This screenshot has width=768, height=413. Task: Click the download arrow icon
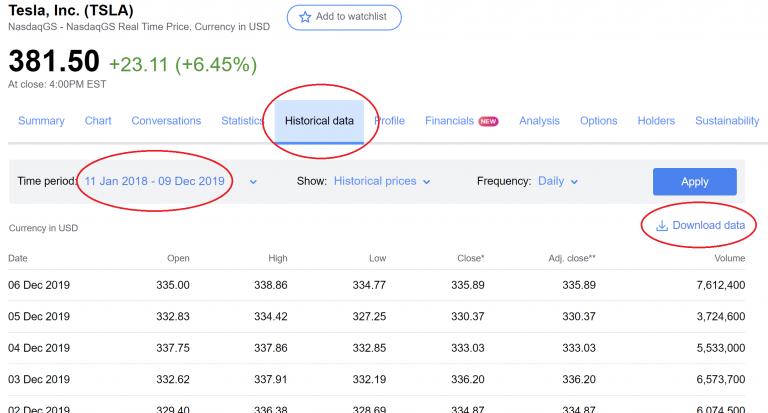pos(662,225)
